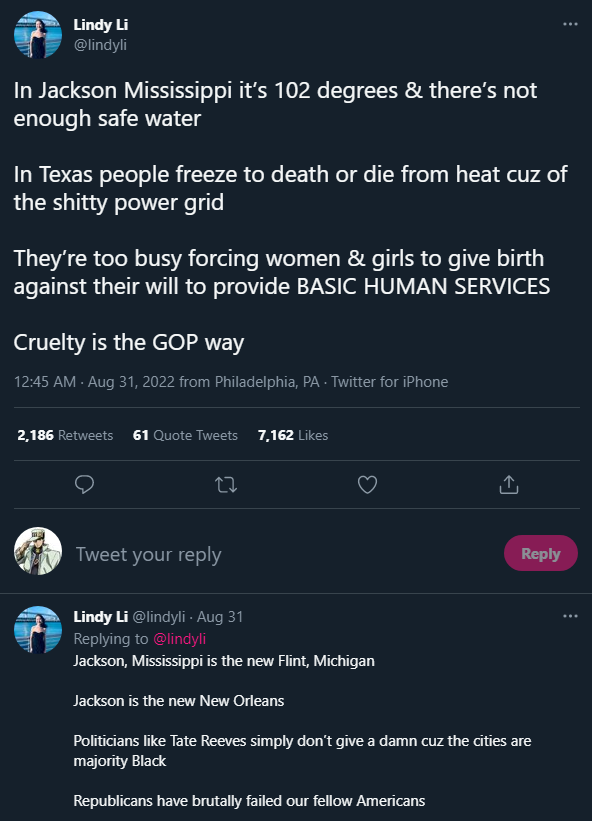Click Lindy Li name on reply tweet
The width and height of the screenshot is (592, 821).
tap(100, 617)
